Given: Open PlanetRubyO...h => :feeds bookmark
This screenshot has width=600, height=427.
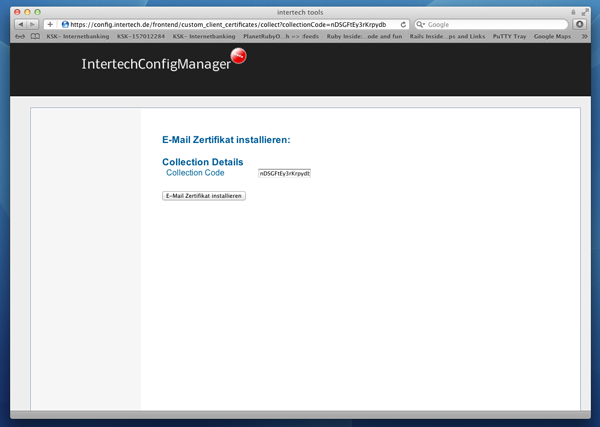Looking at the screenshot, I should pos(281,36).
